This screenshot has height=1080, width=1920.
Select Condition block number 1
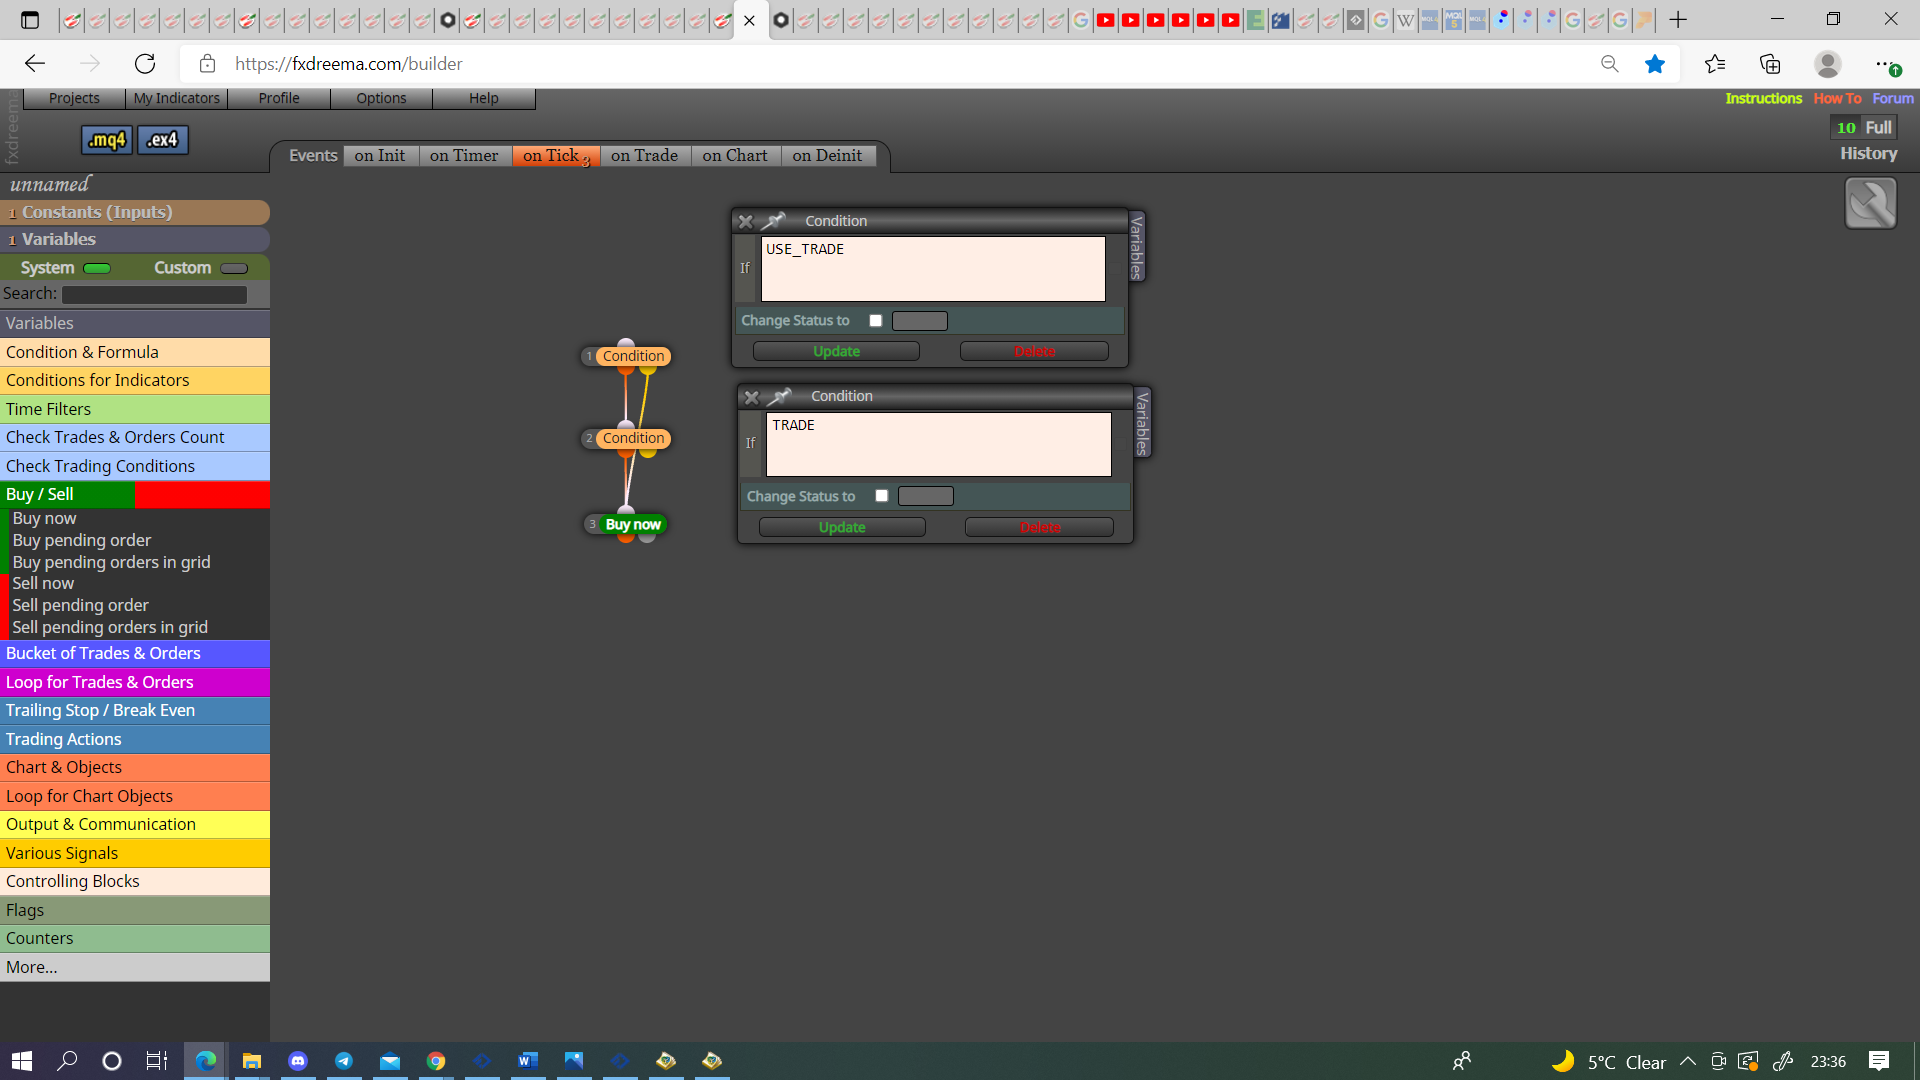633,356
